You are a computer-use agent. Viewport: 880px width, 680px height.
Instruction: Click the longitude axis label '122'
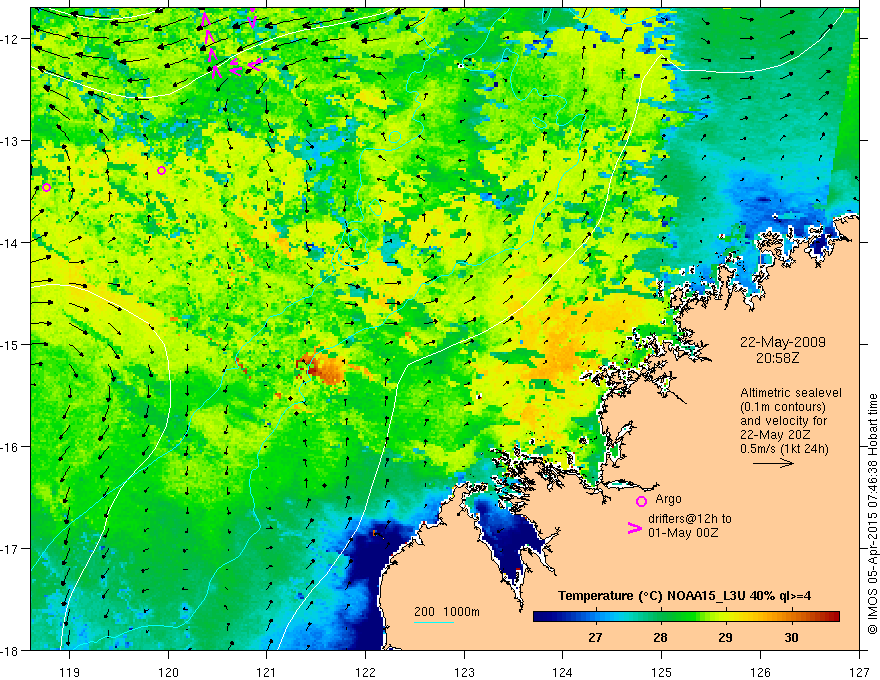coord(365,672)
